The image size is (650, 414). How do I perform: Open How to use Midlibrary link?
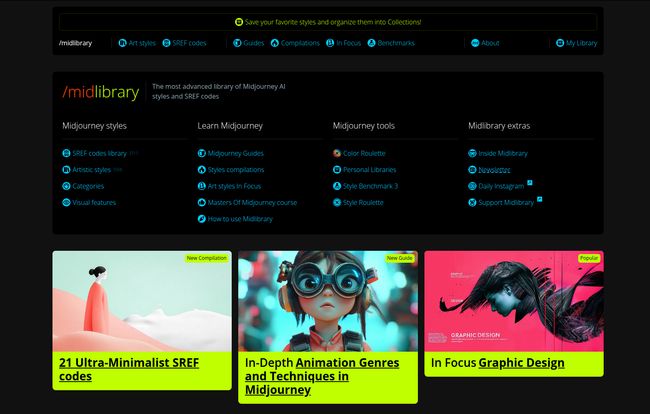coord(240,219)
